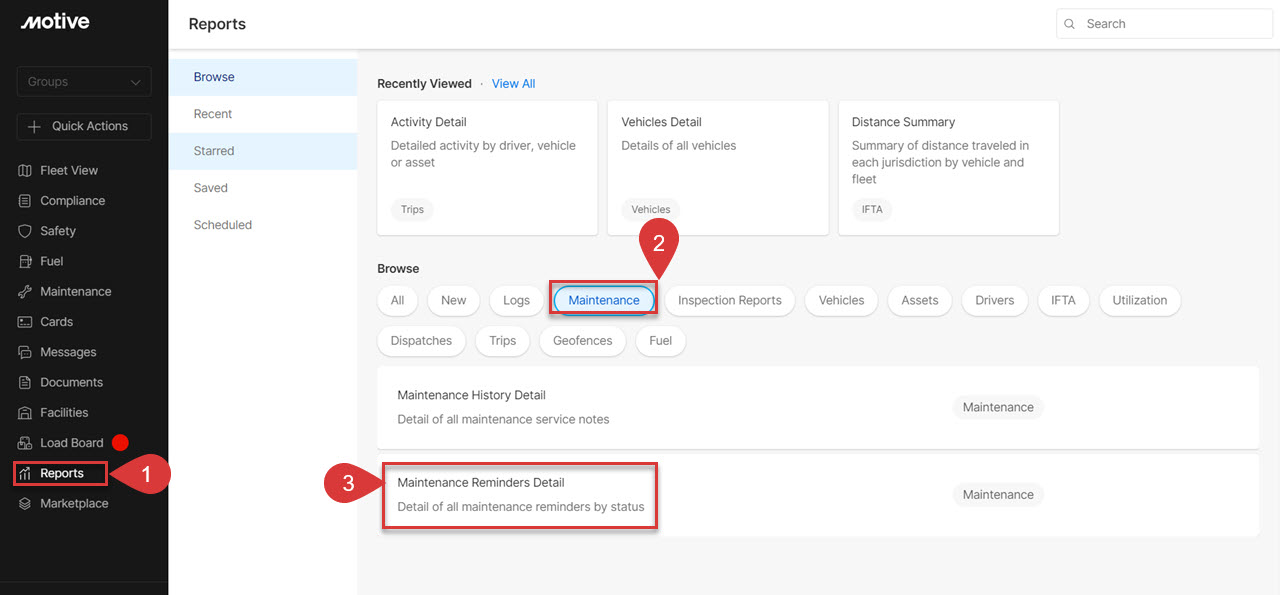Open the Distance Summary report card
The width and height of the screenshot is (1280, 595).
point(948,167)
